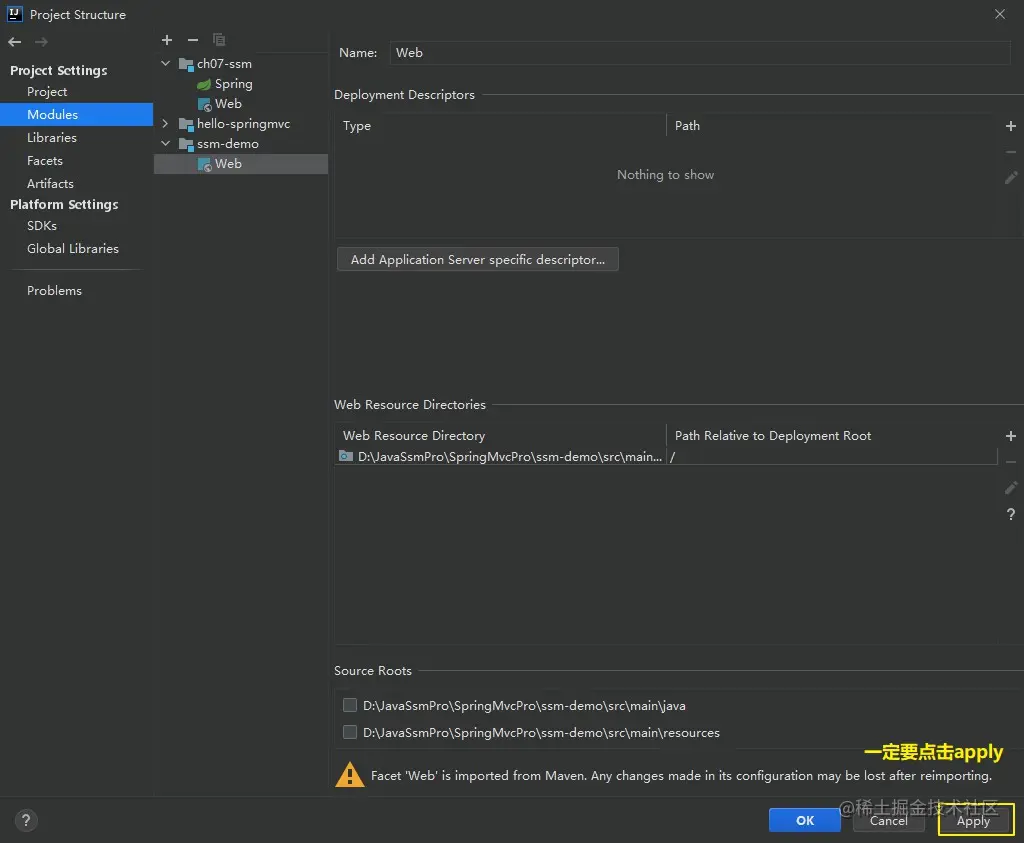
Task: Open Artifacts settings page
Action: [x=50, y=183]
